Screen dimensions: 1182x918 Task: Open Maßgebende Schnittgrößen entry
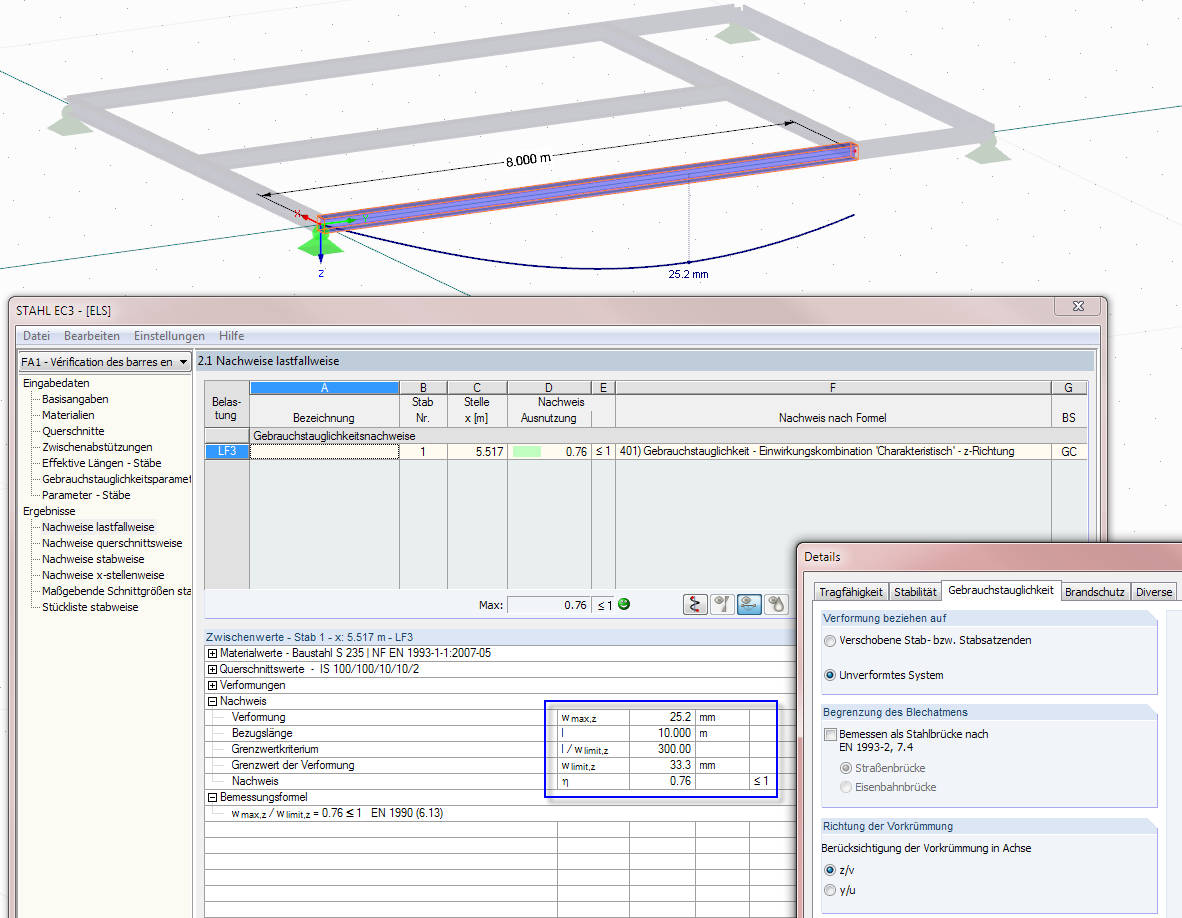[x=116, y=591]
